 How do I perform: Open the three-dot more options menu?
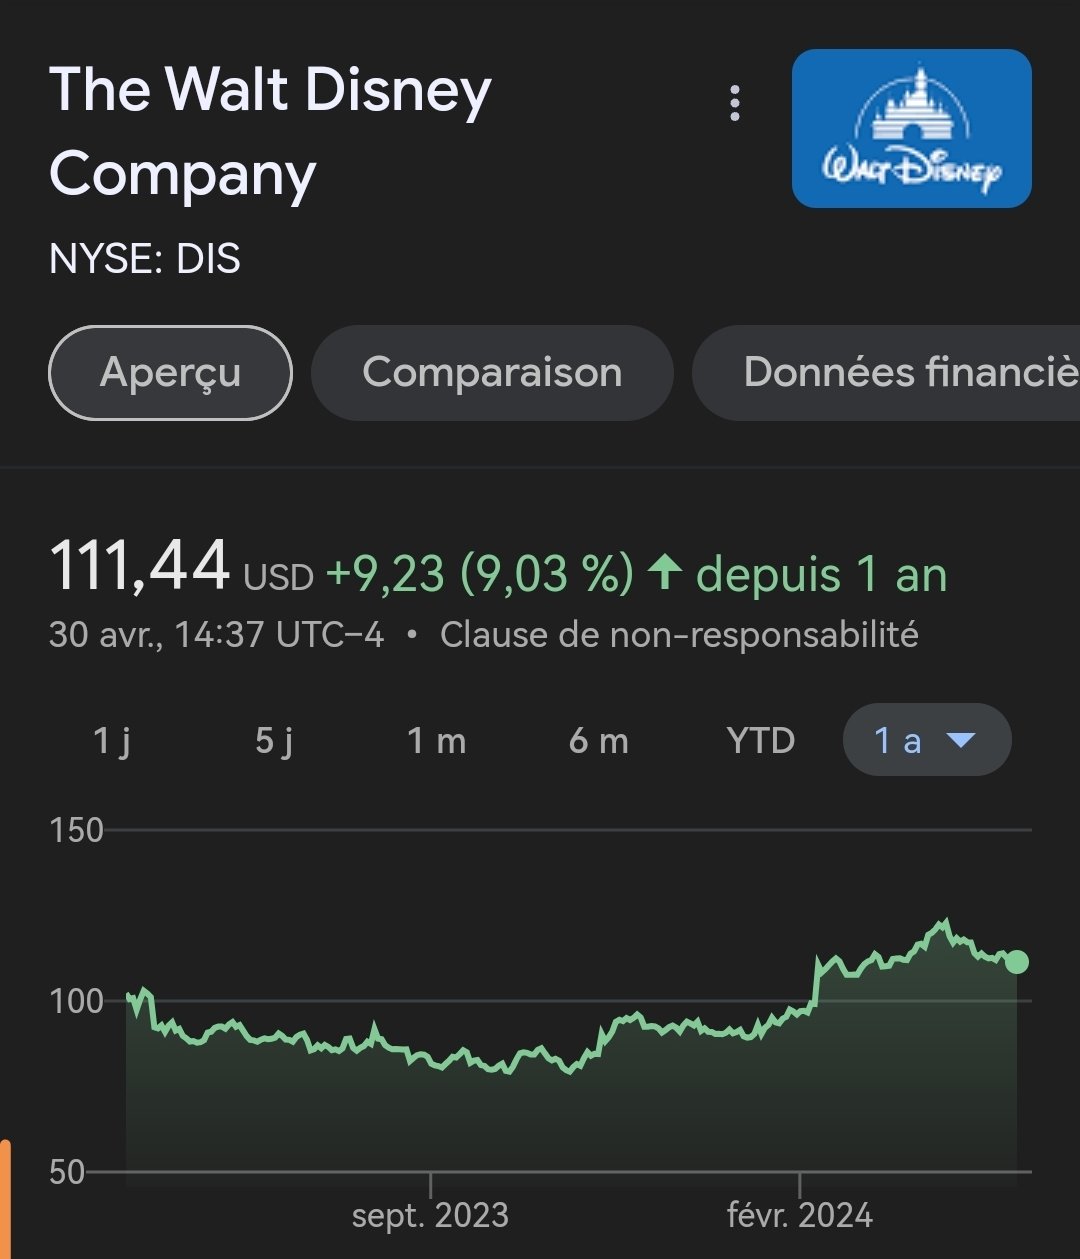click(735, 103)
